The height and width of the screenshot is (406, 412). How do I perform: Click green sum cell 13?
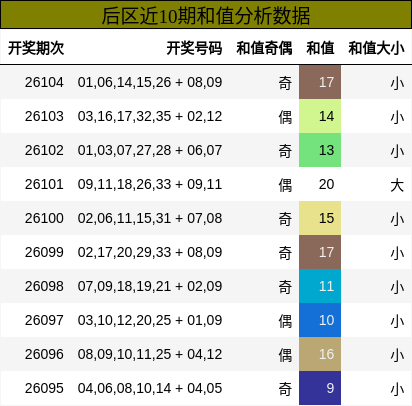320,150
